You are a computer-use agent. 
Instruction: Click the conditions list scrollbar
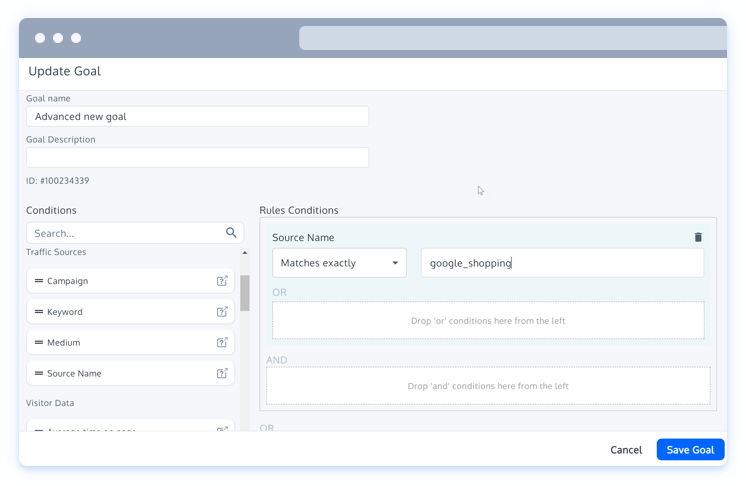(x=244, y=295)
